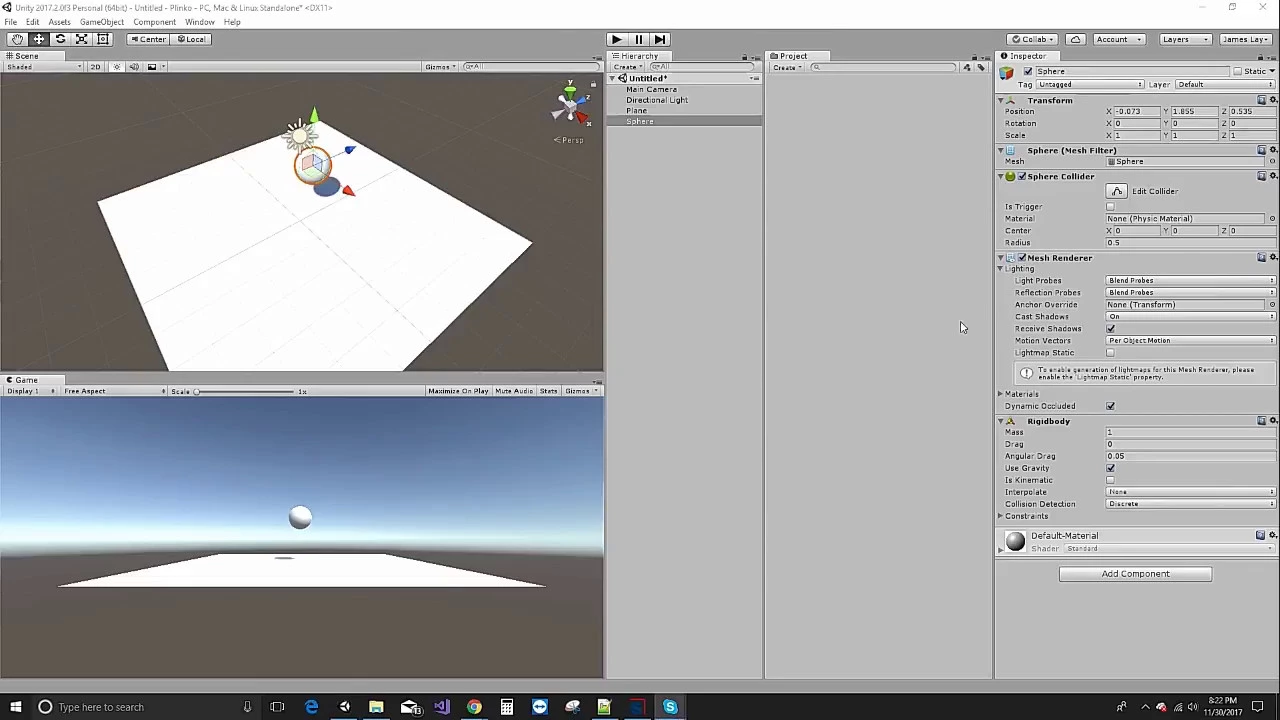Toggle Mesh Renderer enabled checkbox
The width and height of the screenshot is (1280, 720).
[1022, 258]
